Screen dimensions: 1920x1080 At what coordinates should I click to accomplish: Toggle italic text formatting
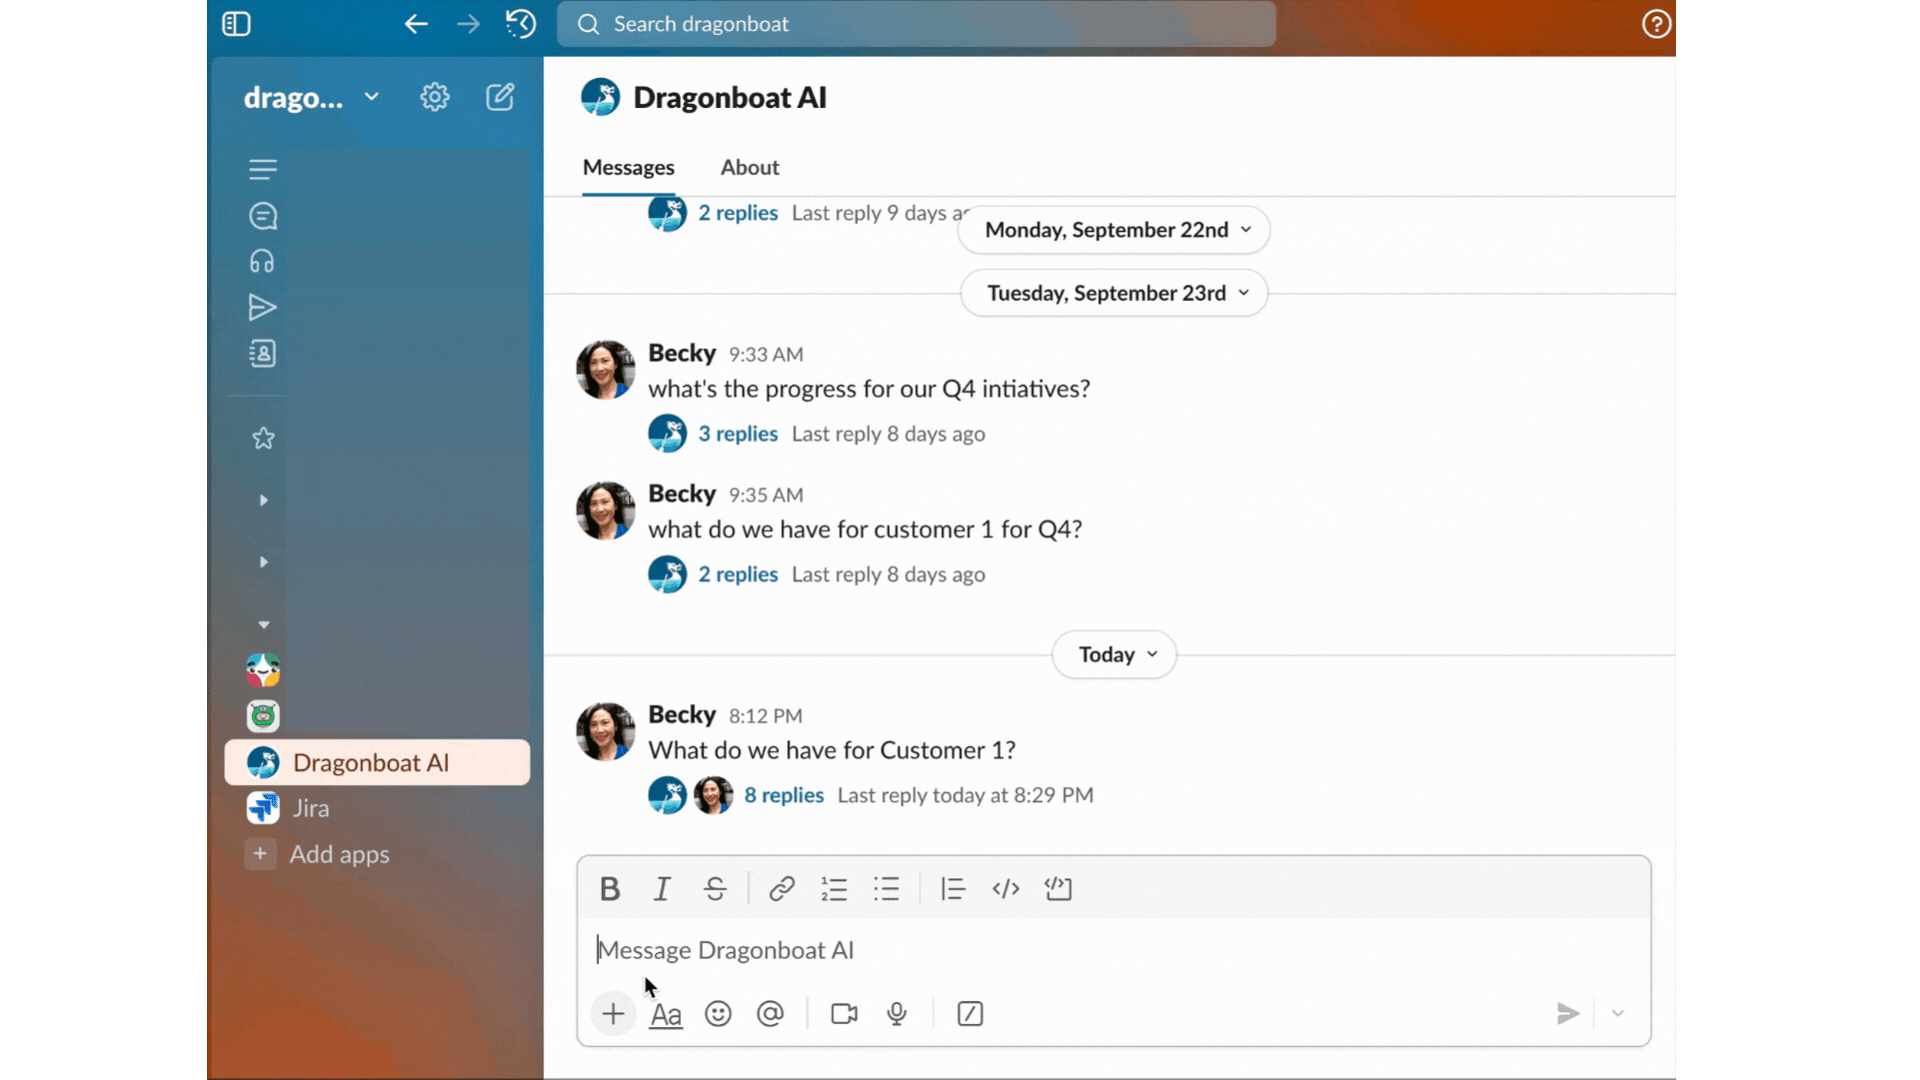pyautogui.click(x=661, y=888)
